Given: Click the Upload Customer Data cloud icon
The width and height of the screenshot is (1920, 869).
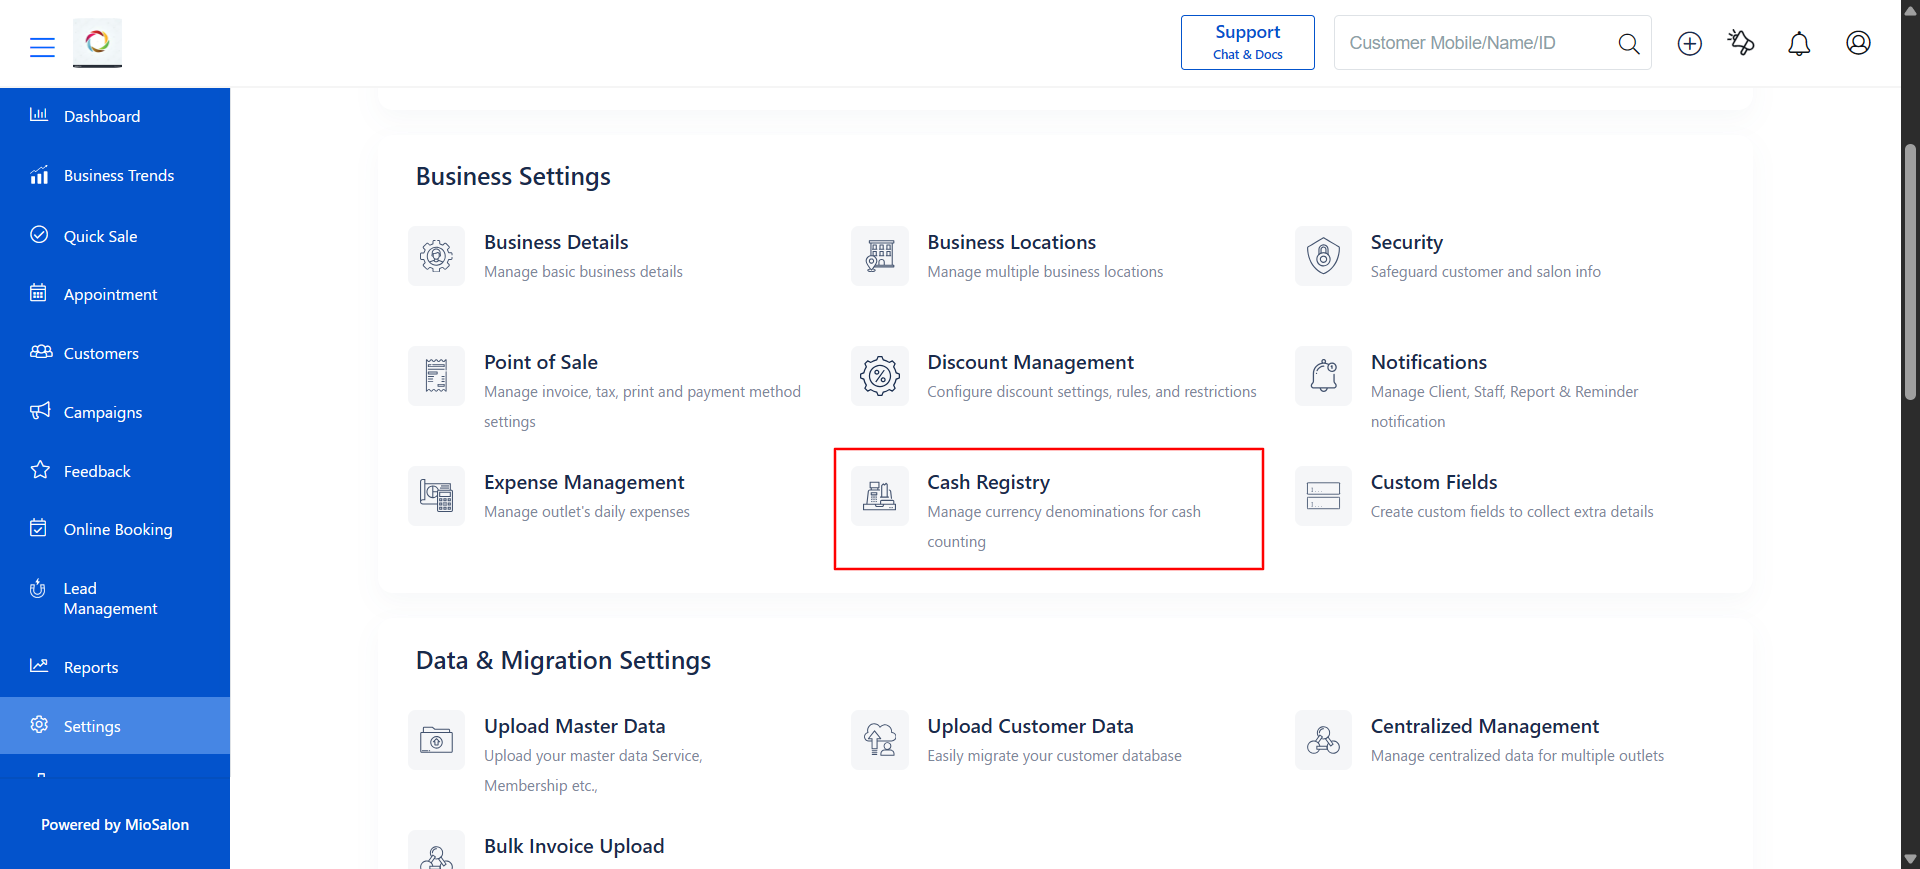Looking at the screenshot, I should point(880,740).
